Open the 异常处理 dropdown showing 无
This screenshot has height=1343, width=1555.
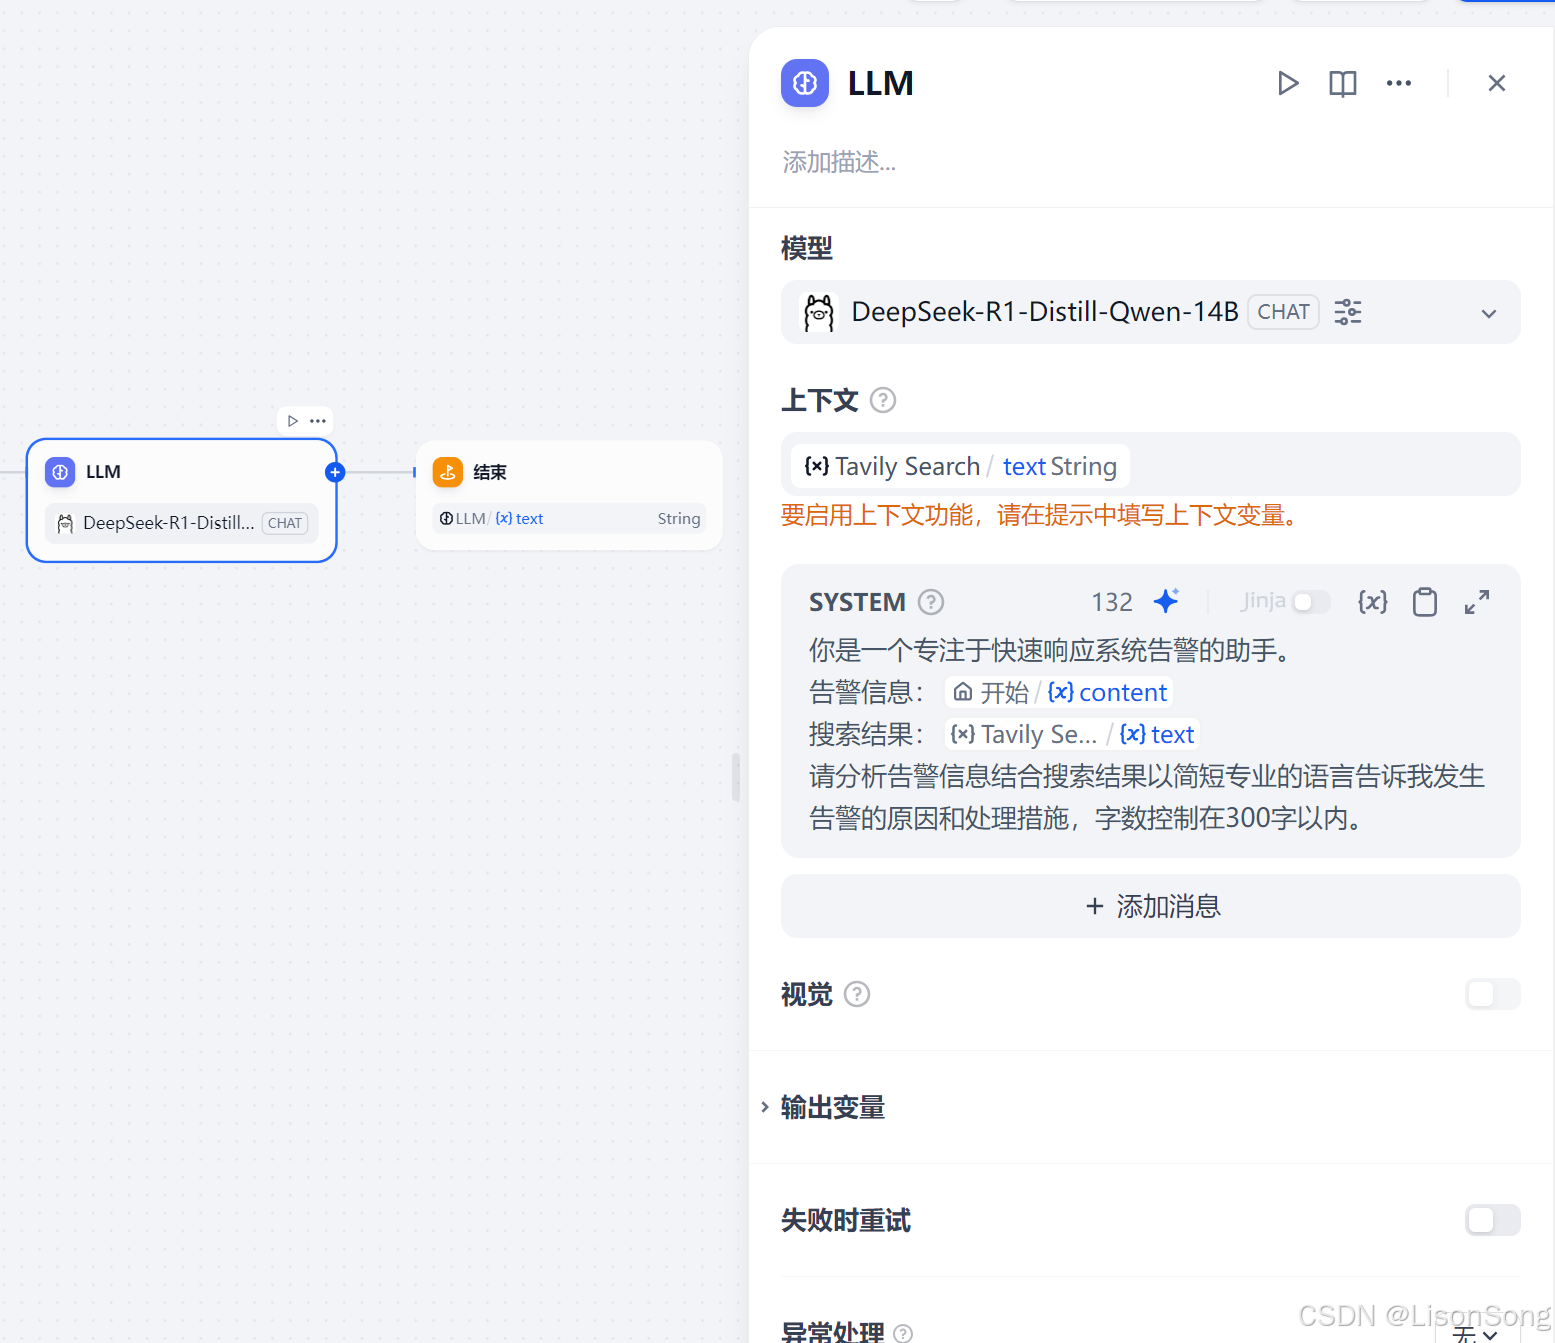pyautogui.click(x=1476, y=1334)
